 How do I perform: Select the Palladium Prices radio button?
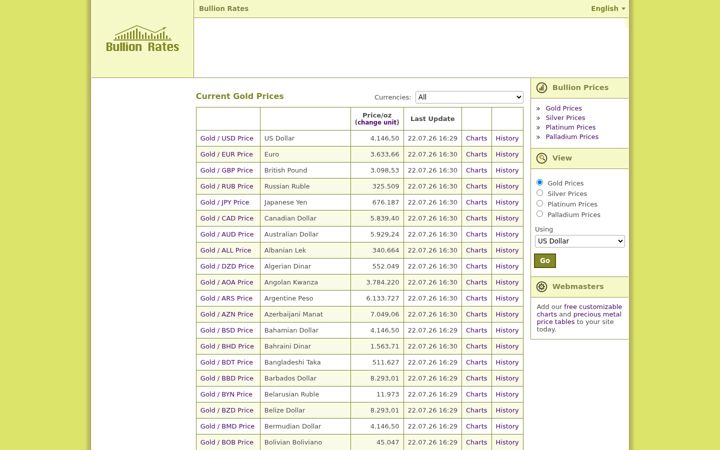click(540, 214)
